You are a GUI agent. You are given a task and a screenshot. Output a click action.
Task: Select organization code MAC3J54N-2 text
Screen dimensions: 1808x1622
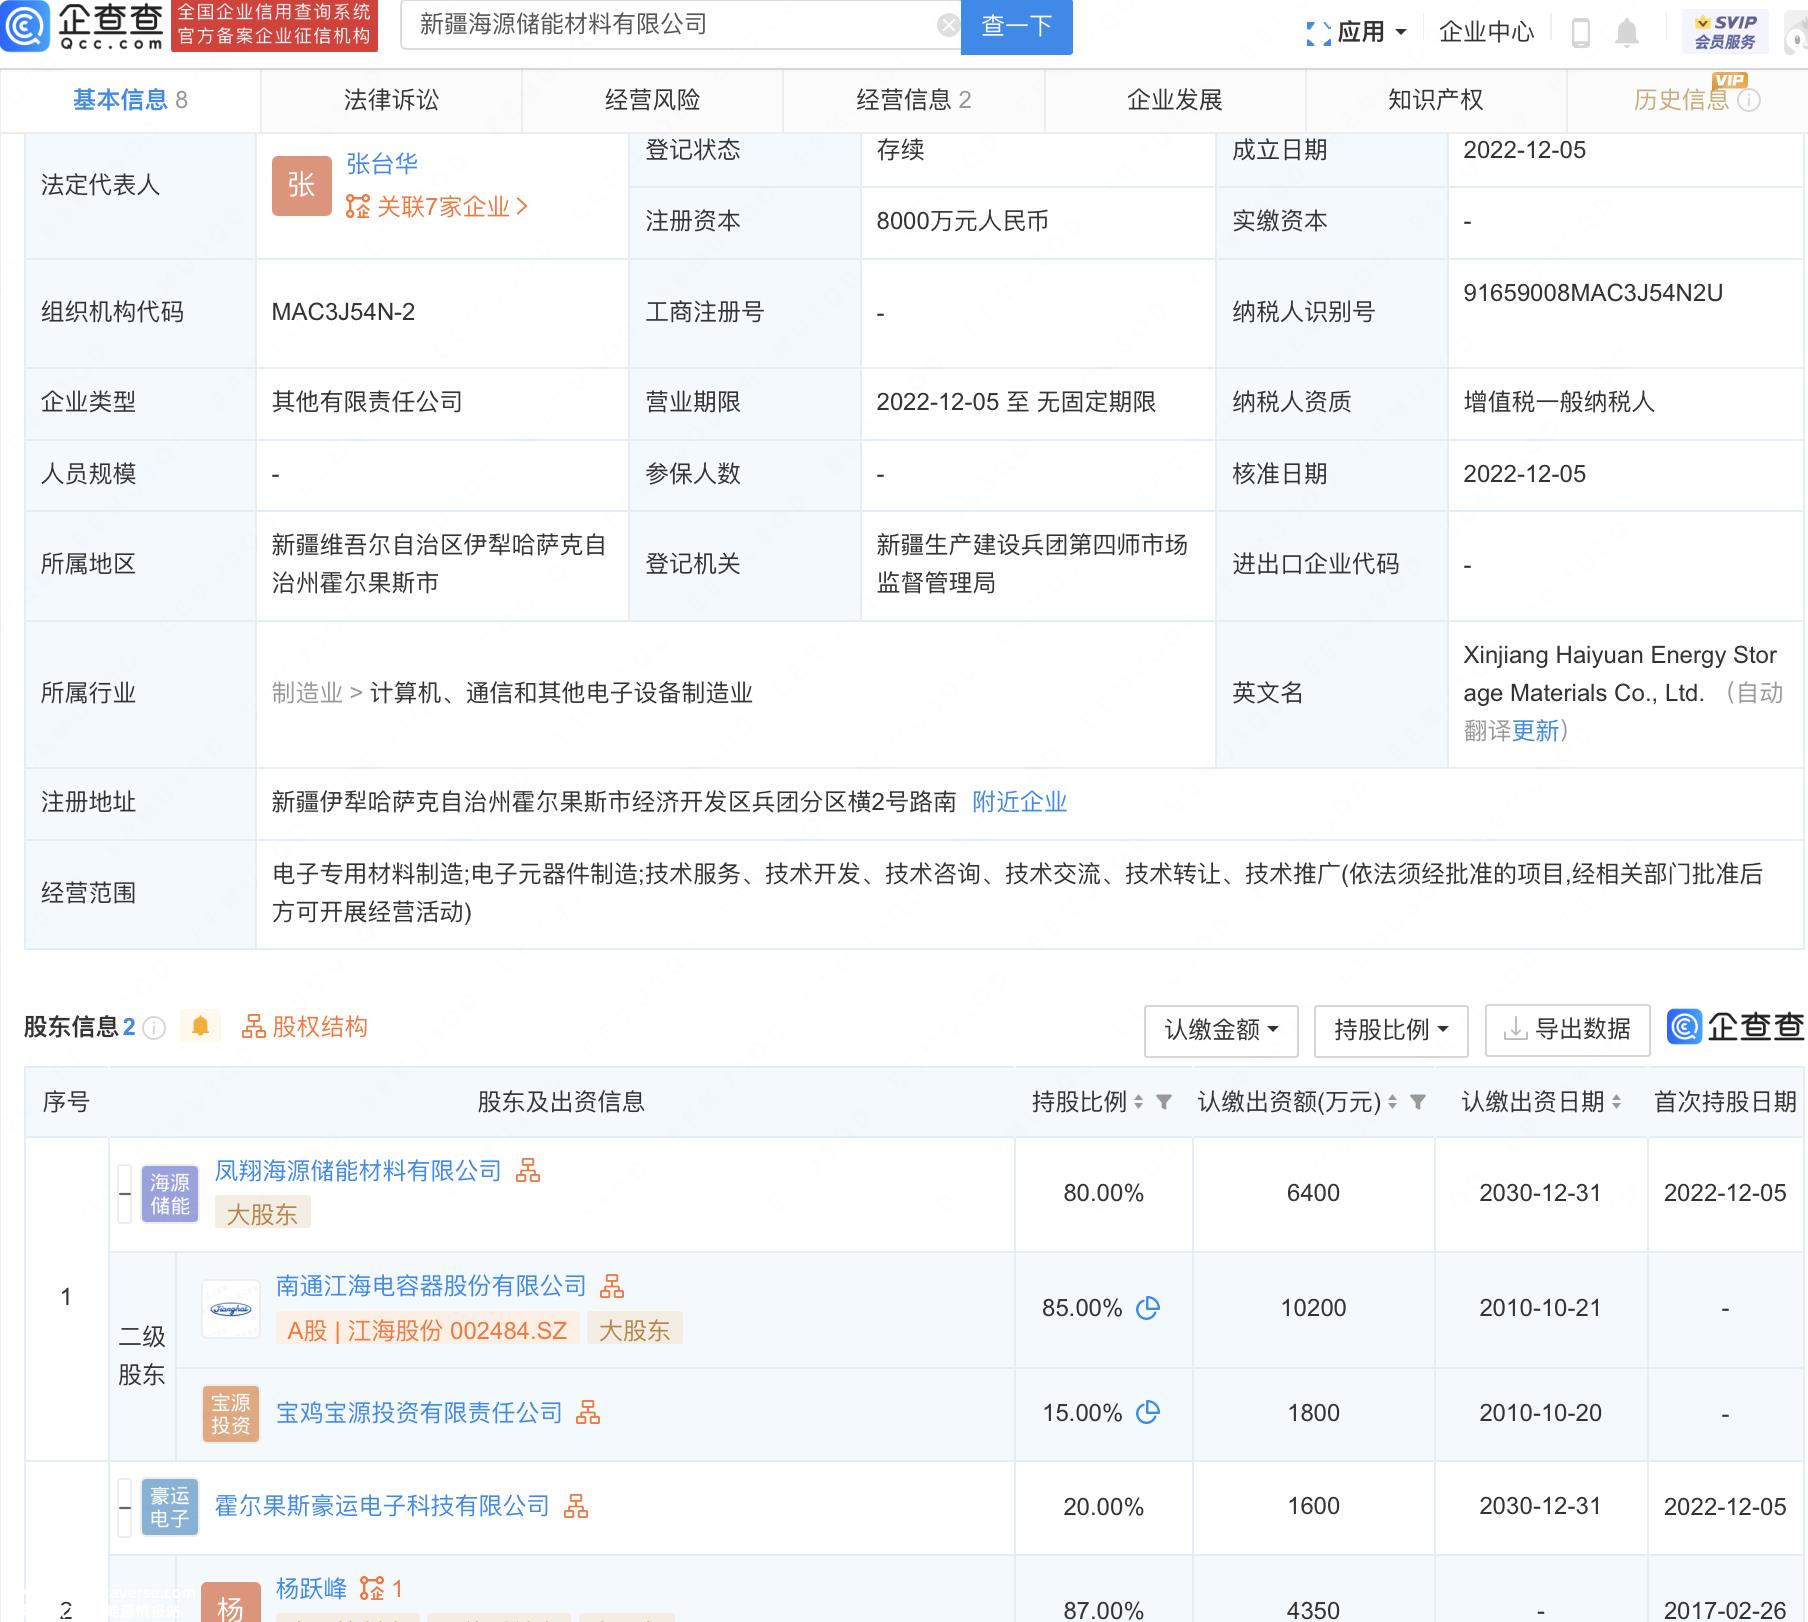pos(343,312)
